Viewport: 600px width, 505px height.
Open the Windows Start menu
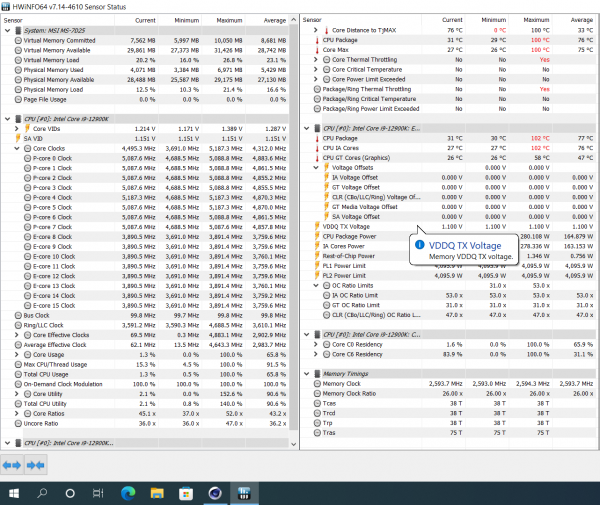point(14,494)
